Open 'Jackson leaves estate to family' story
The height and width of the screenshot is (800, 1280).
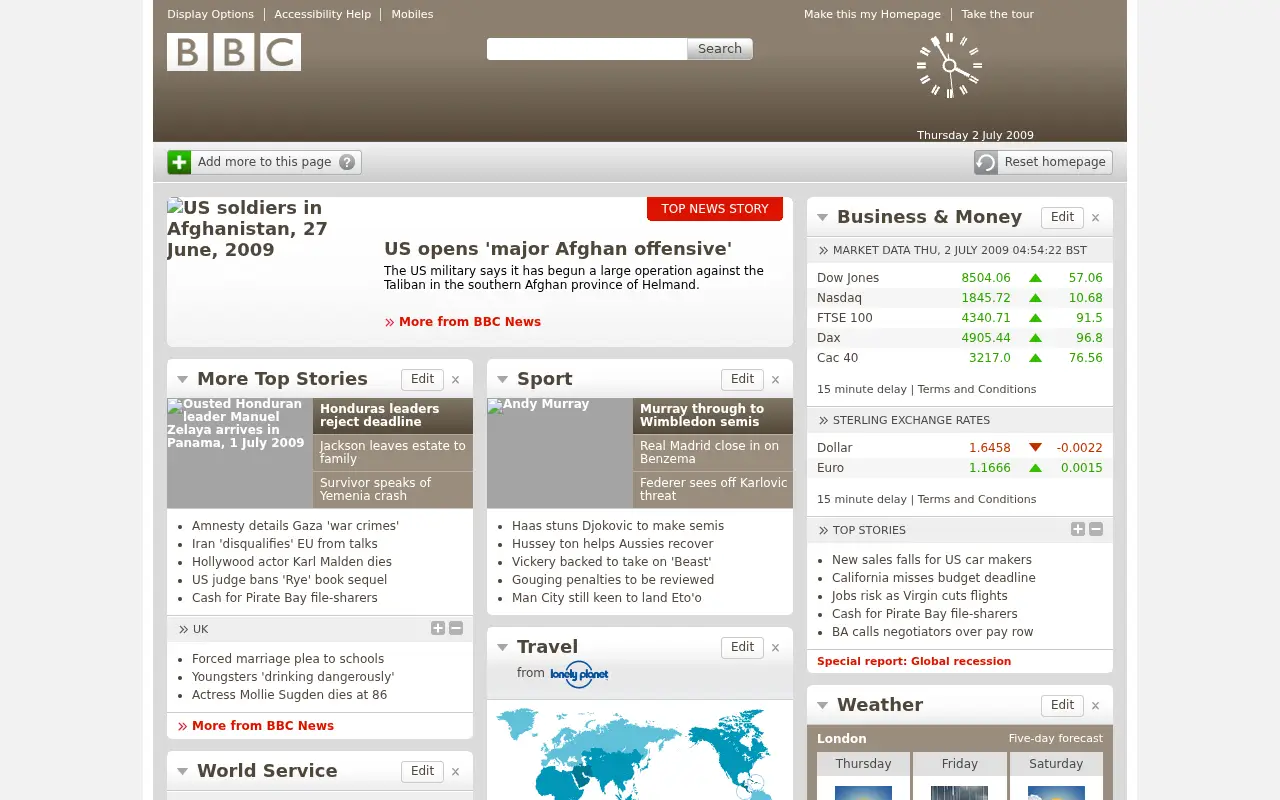[392, 452]
